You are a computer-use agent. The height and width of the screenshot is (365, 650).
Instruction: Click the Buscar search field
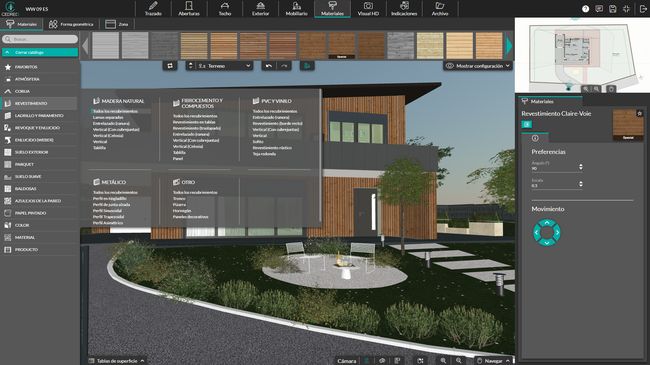click(x=40, y=39)
